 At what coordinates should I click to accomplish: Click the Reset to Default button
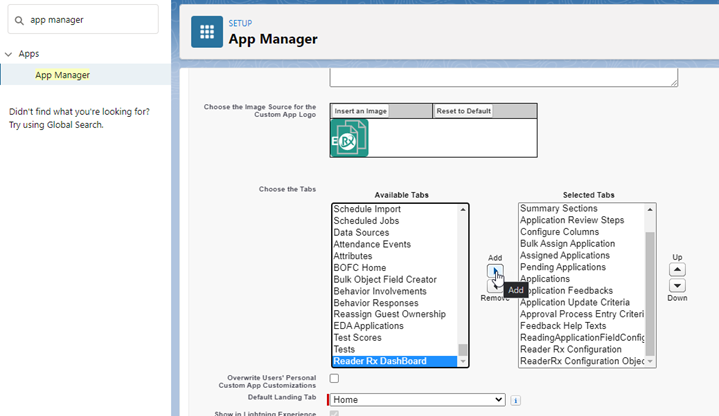(x=463, y=111)
